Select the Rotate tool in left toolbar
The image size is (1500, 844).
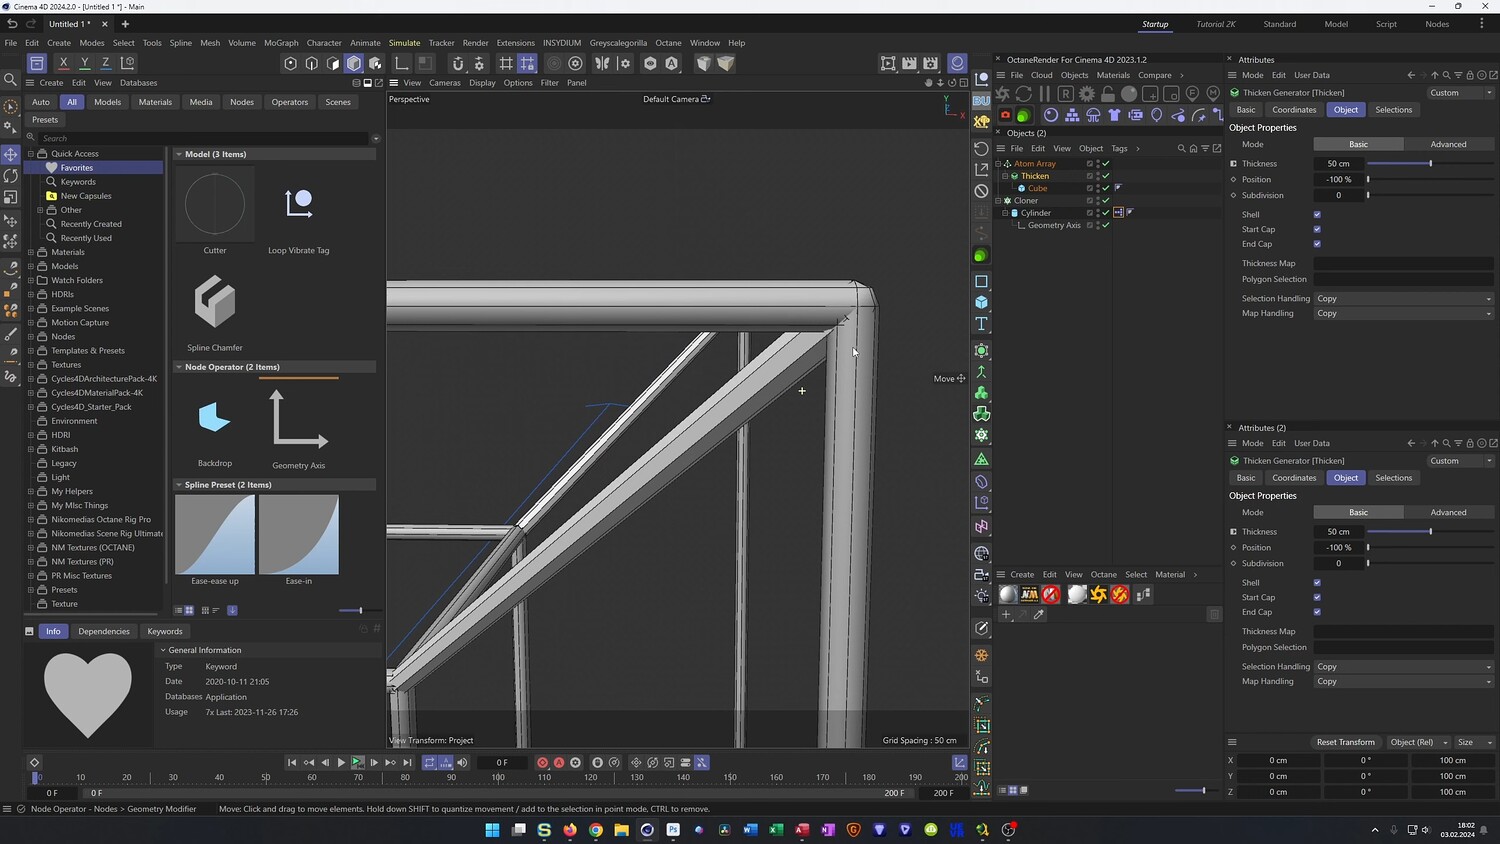(x=11, y=175)
